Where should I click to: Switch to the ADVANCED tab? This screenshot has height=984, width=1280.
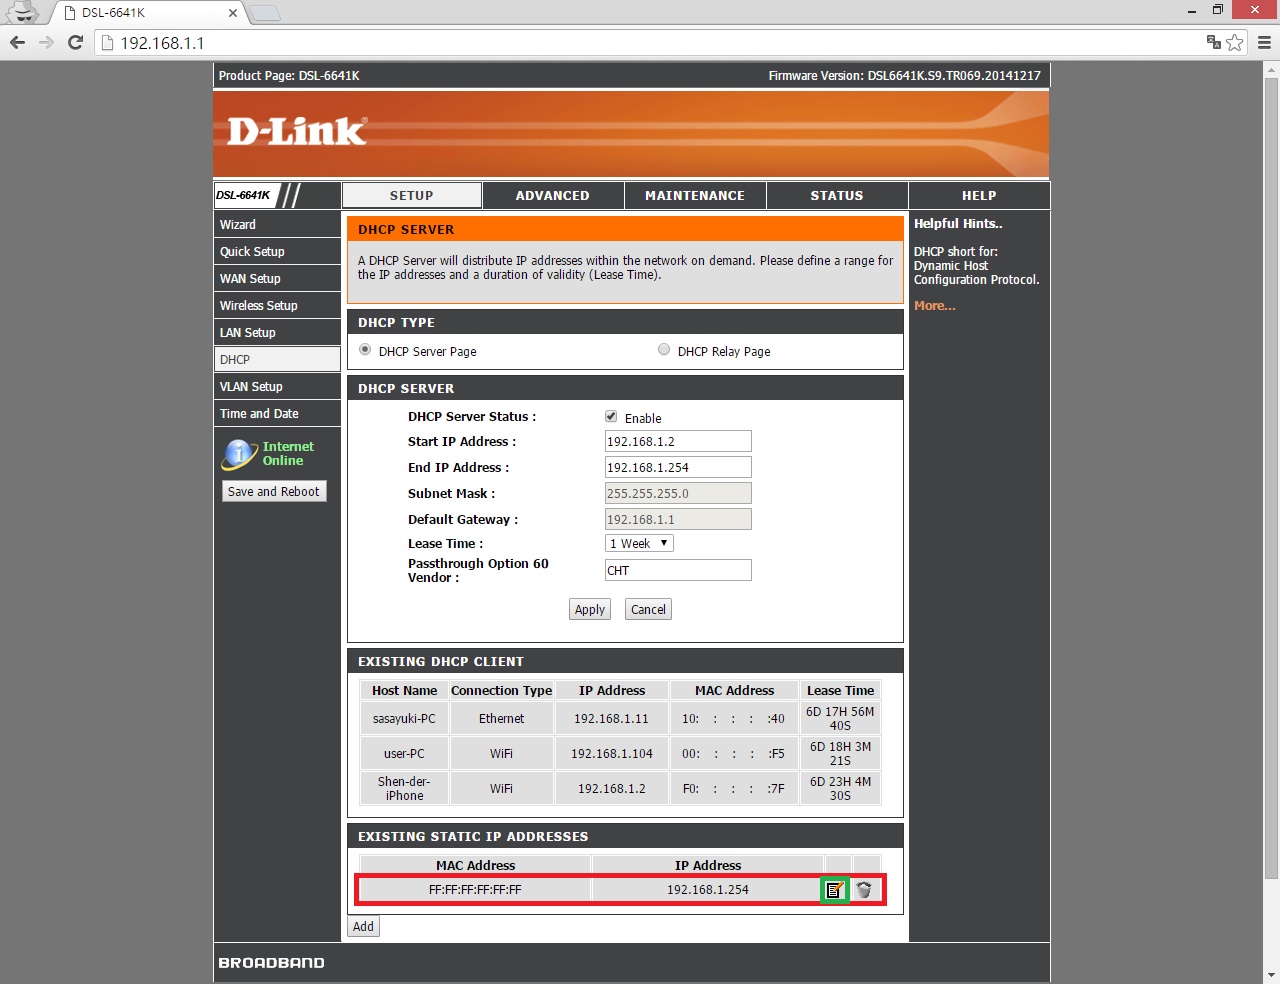(553, 195)
